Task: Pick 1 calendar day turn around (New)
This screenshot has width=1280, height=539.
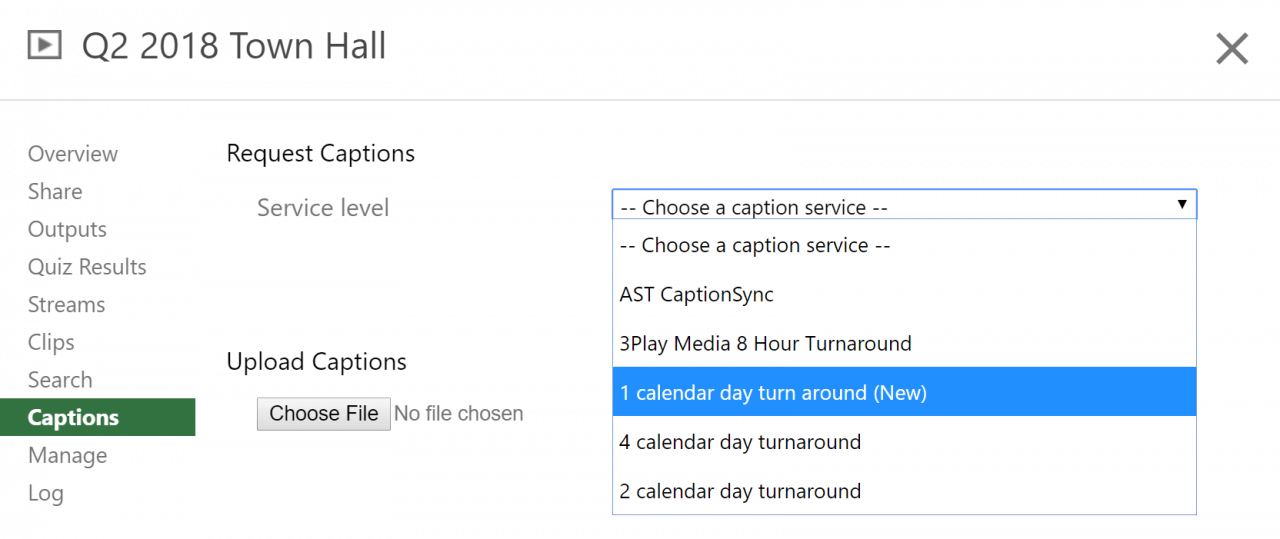Action: (773, 393)
